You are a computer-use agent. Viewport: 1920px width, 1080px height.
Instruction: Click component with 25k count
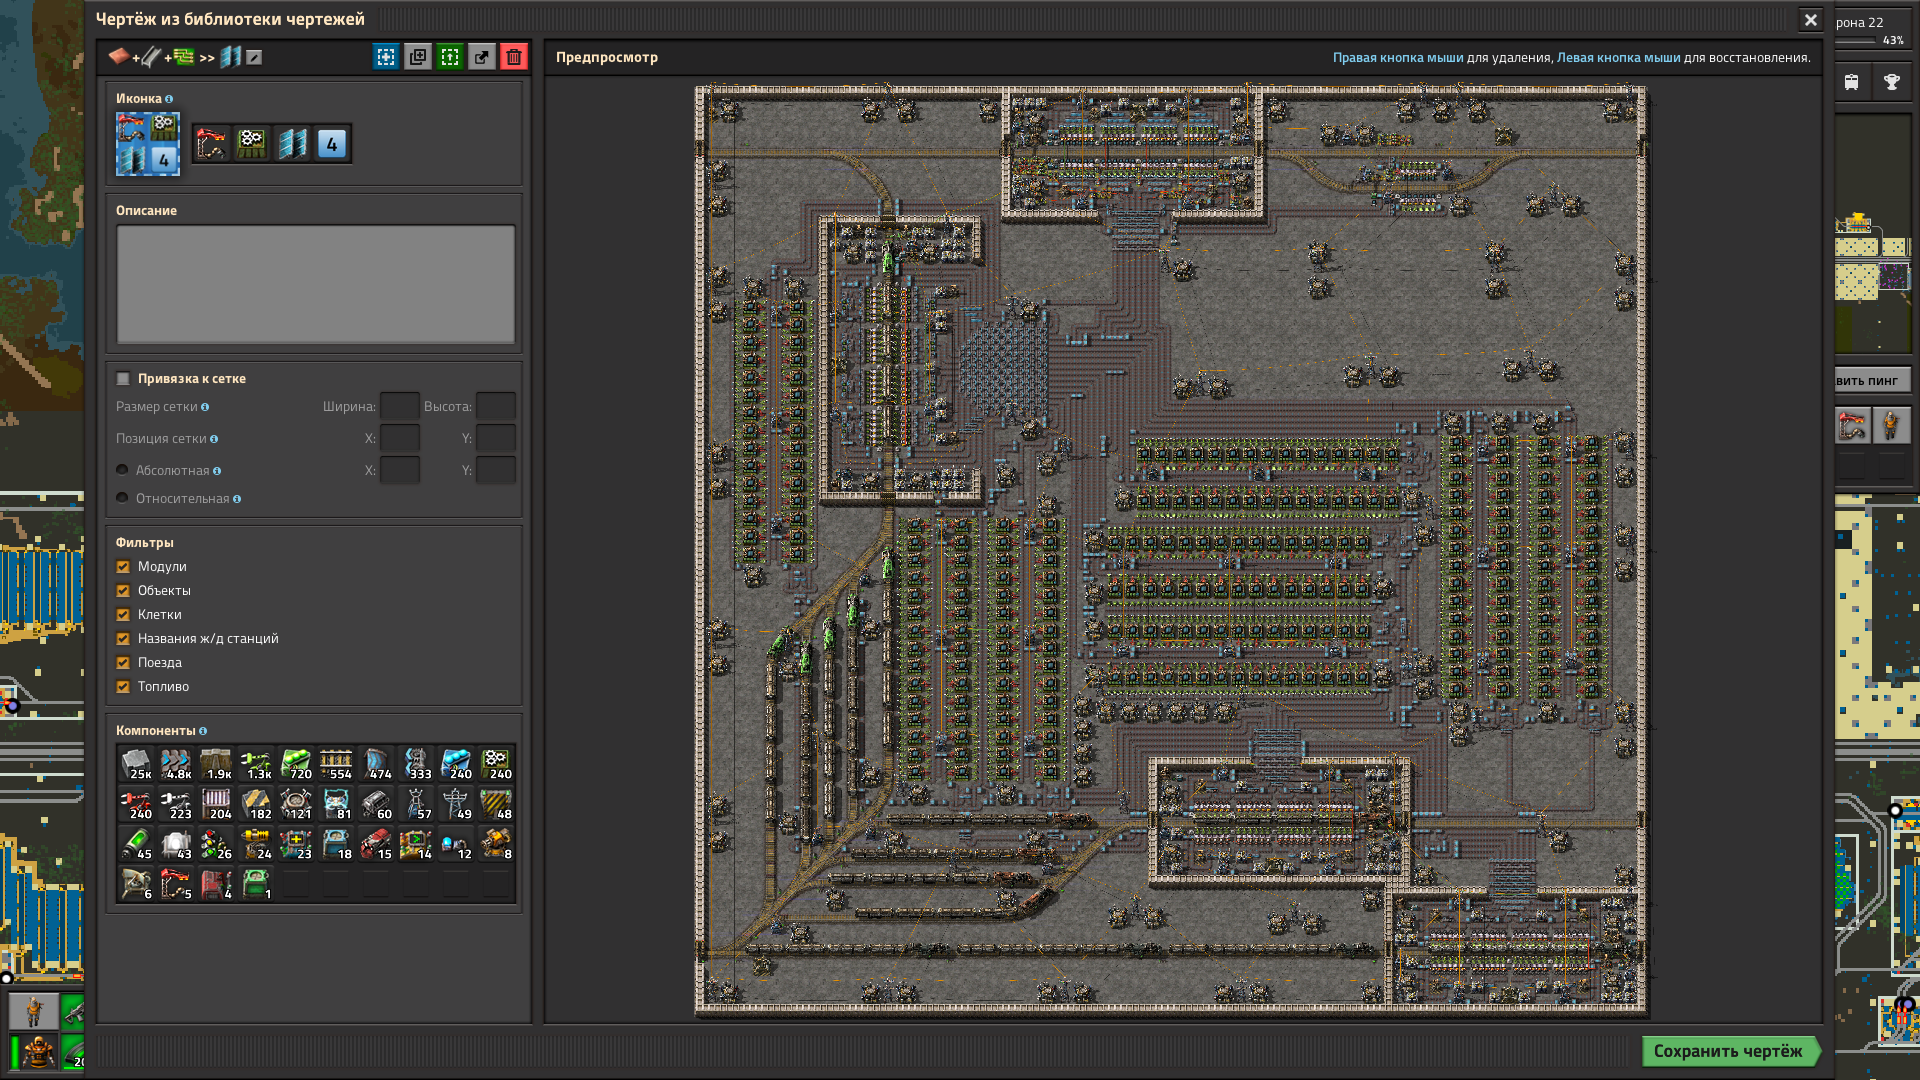(136, 764)
